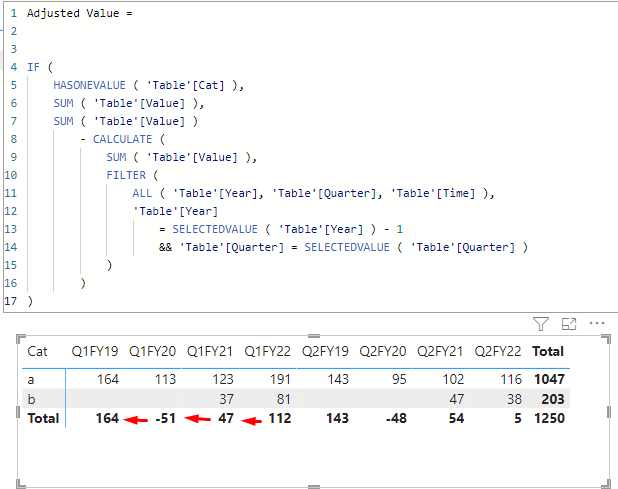Select row header a
Screen dimensions: 618x489
click(x=31, y=379)
